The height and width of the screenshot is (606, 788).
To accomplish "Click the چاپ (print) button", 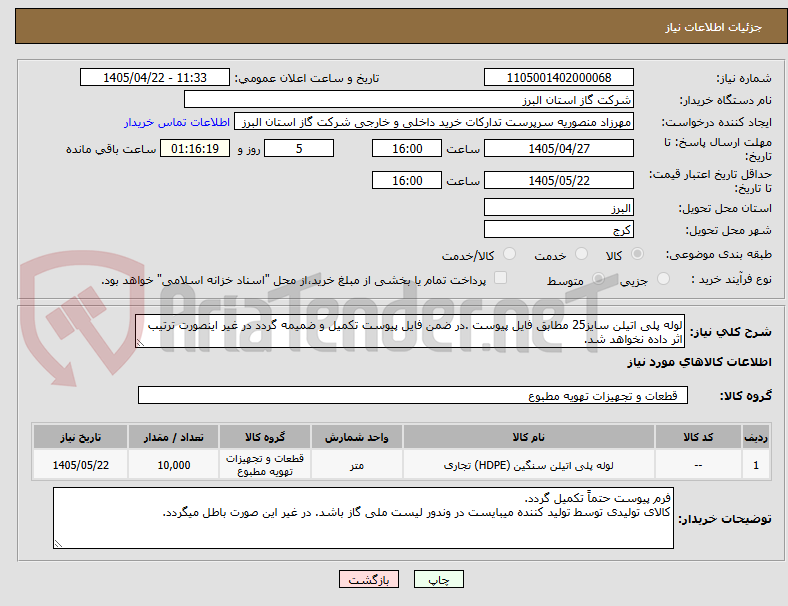I will click(x=439, y=579).
